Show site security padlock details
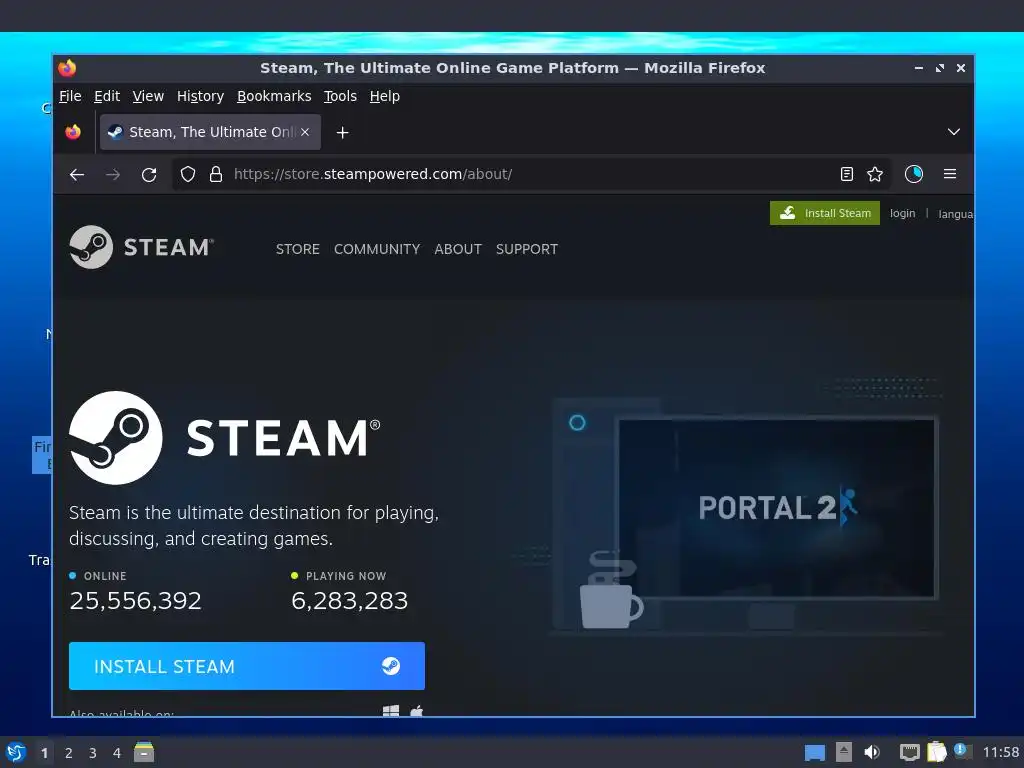Viewport: 1024px width, 768px height. [216, 174]
